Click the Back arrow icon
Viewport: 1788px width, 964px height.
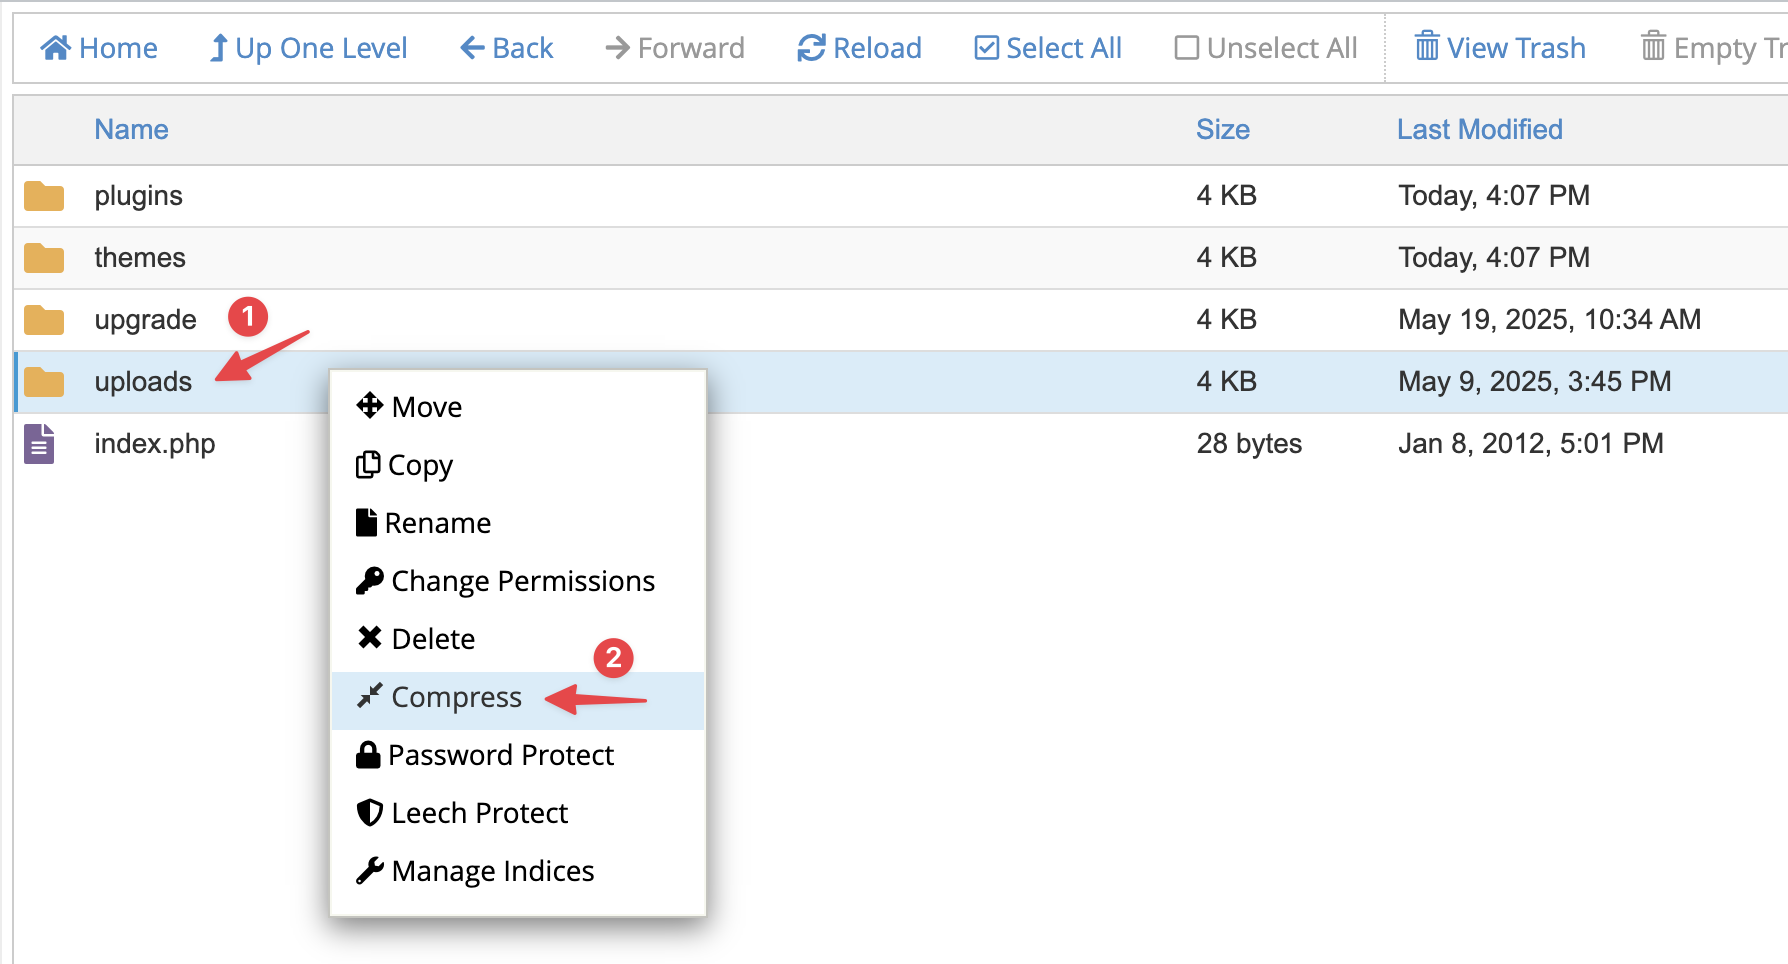pos(472,47)
